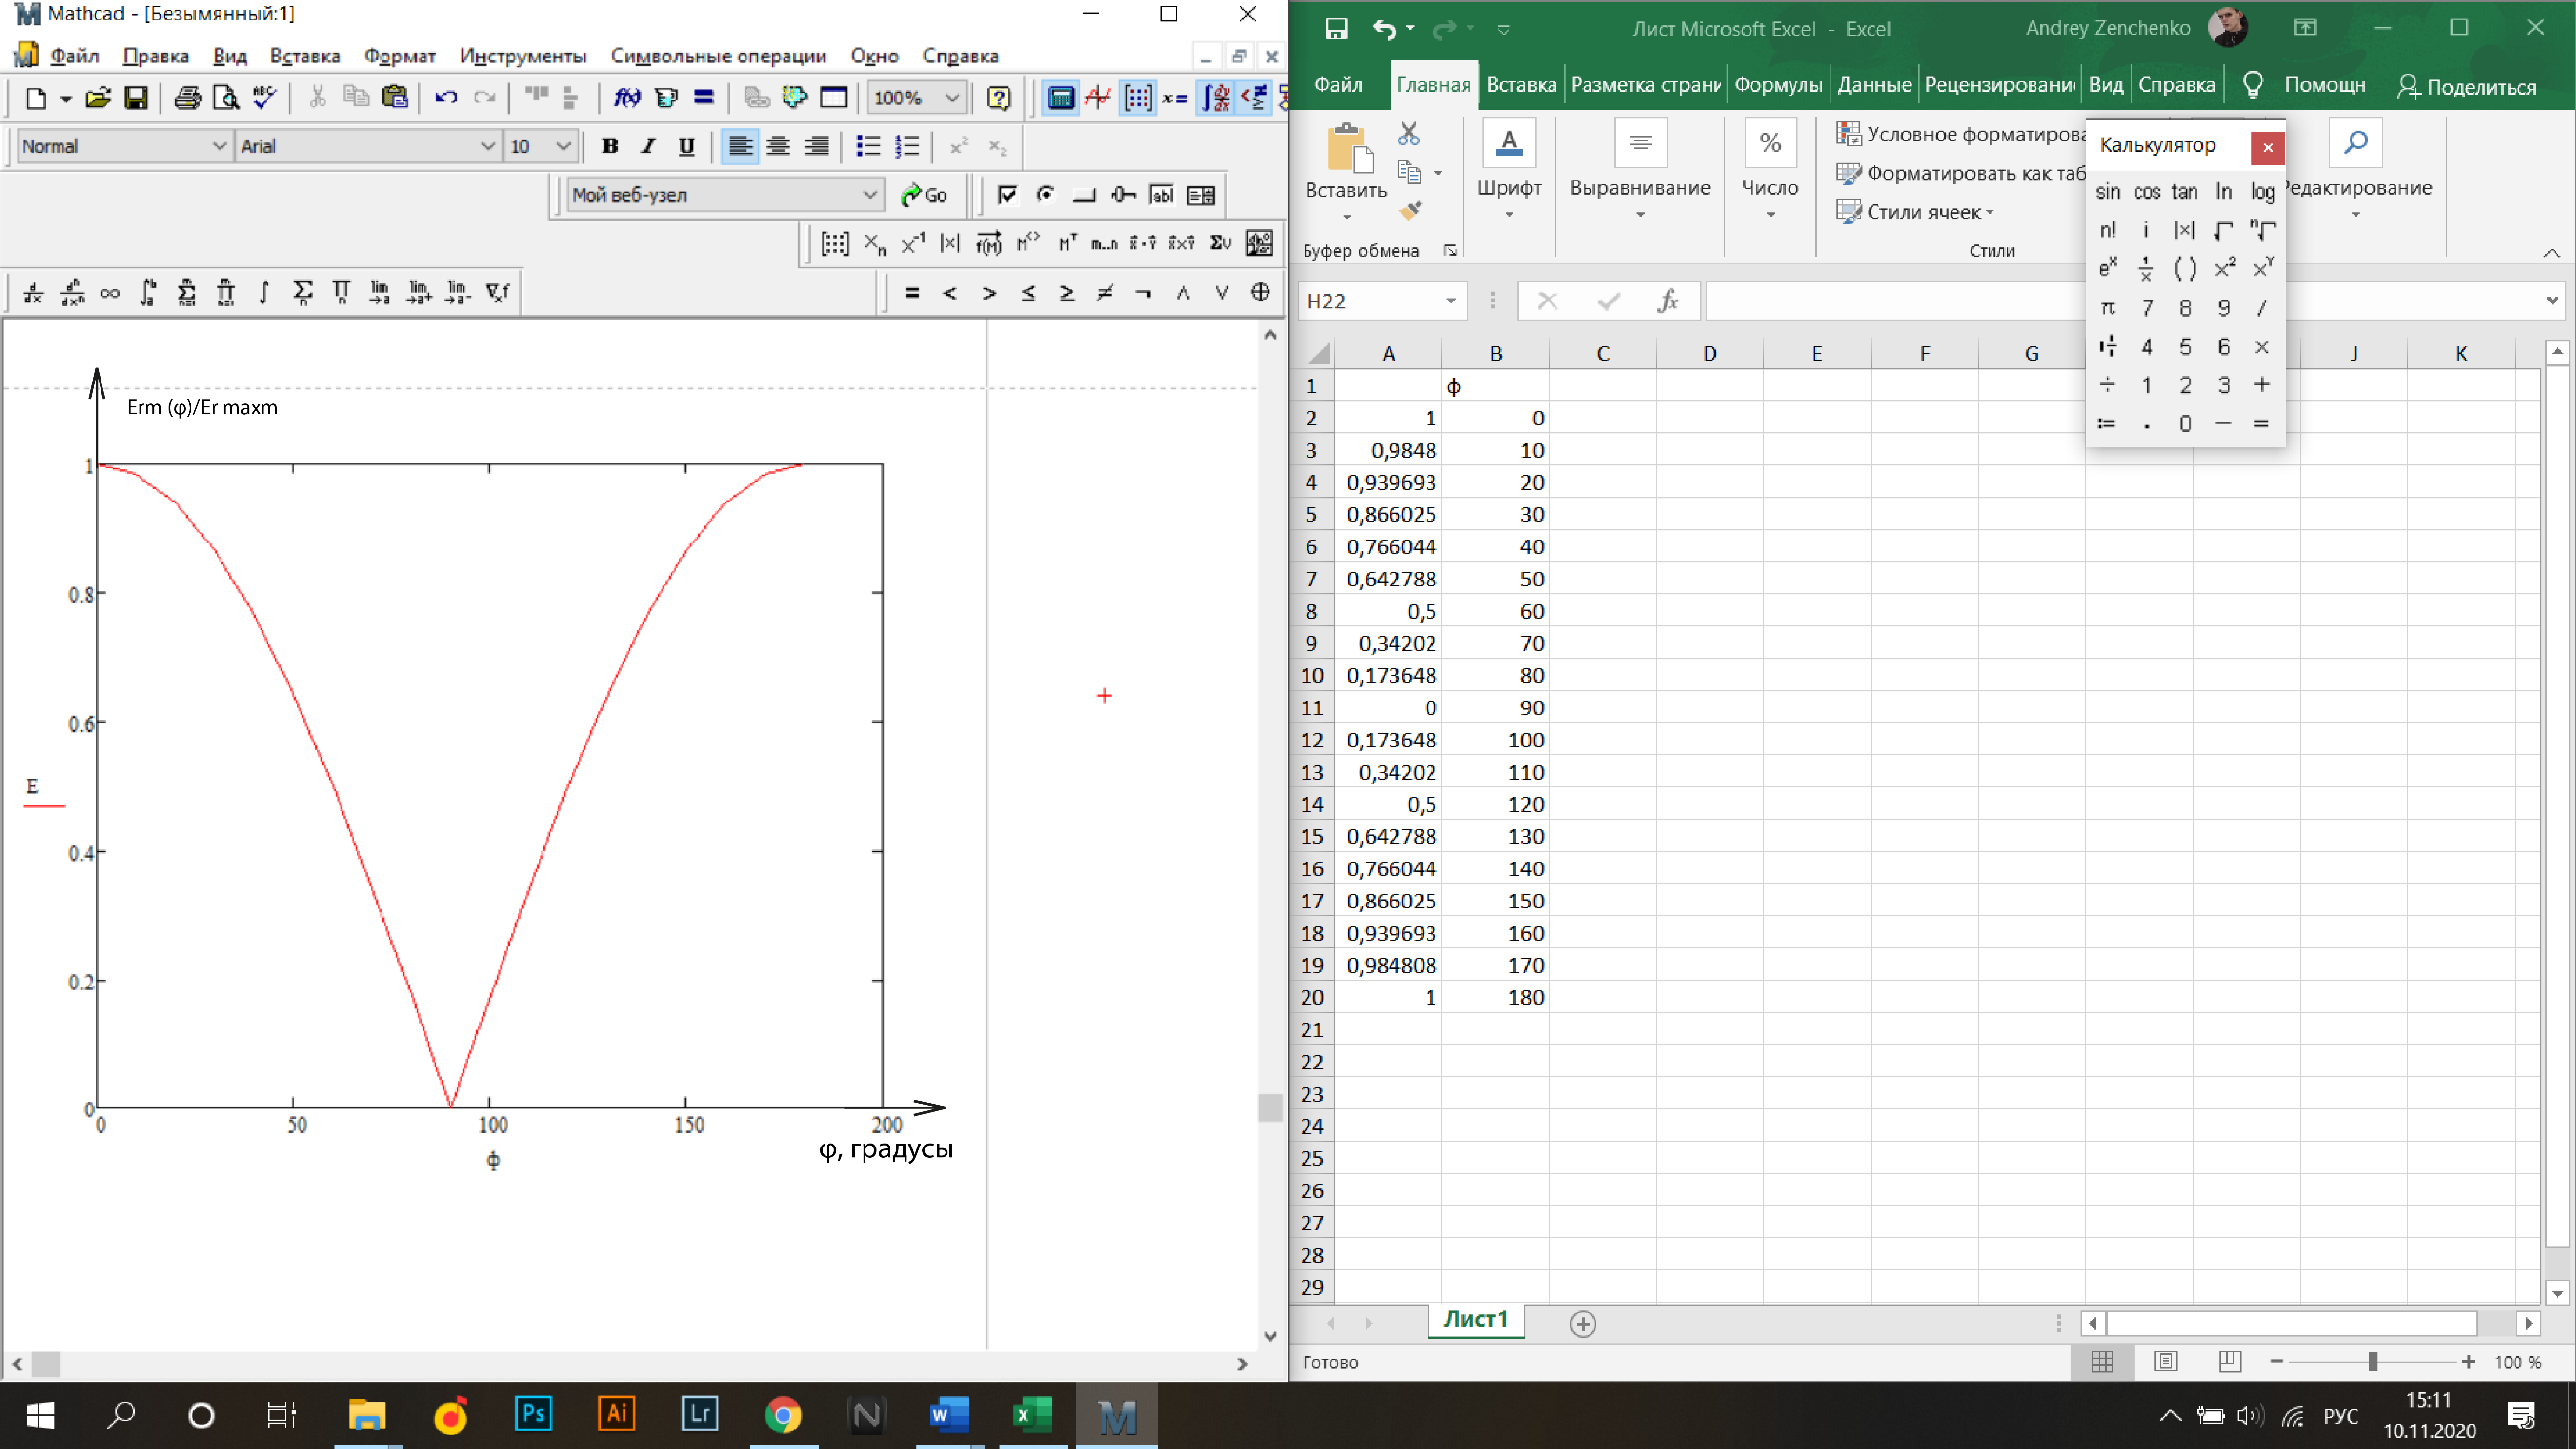Insert the infinity symbol from the calculus palette

(110, 293)
